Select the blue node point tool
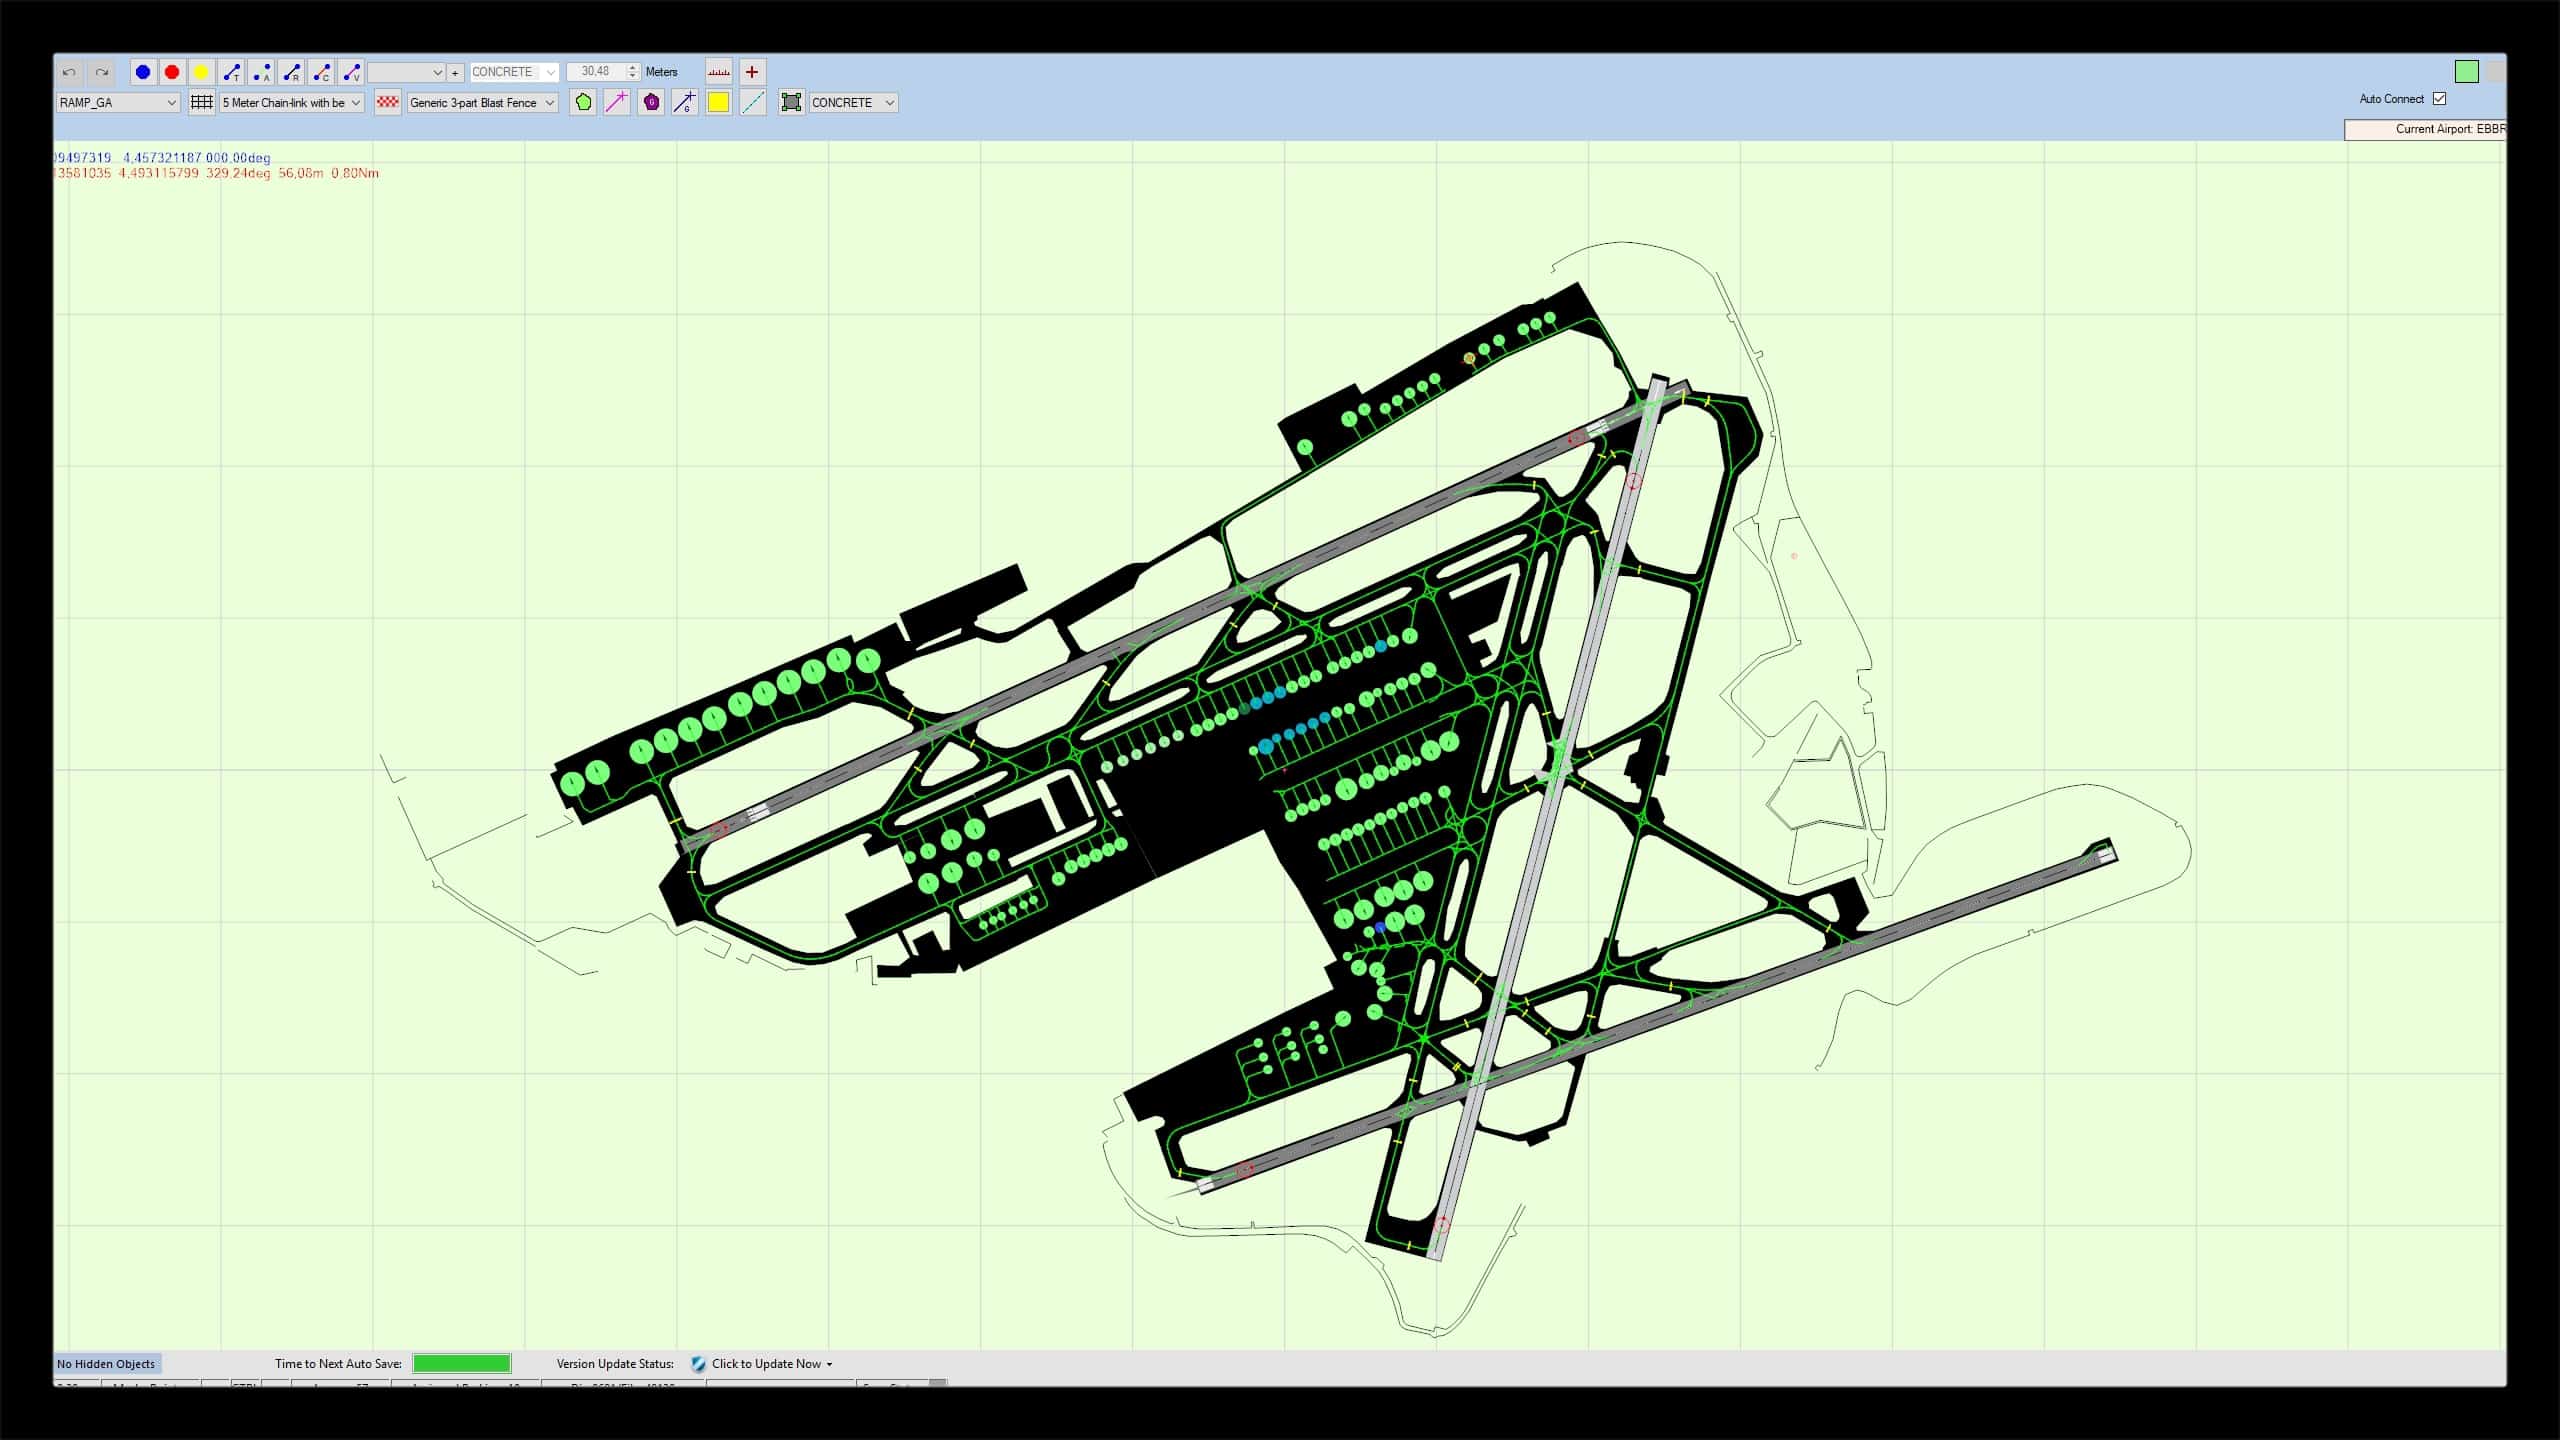 (143, 72)
